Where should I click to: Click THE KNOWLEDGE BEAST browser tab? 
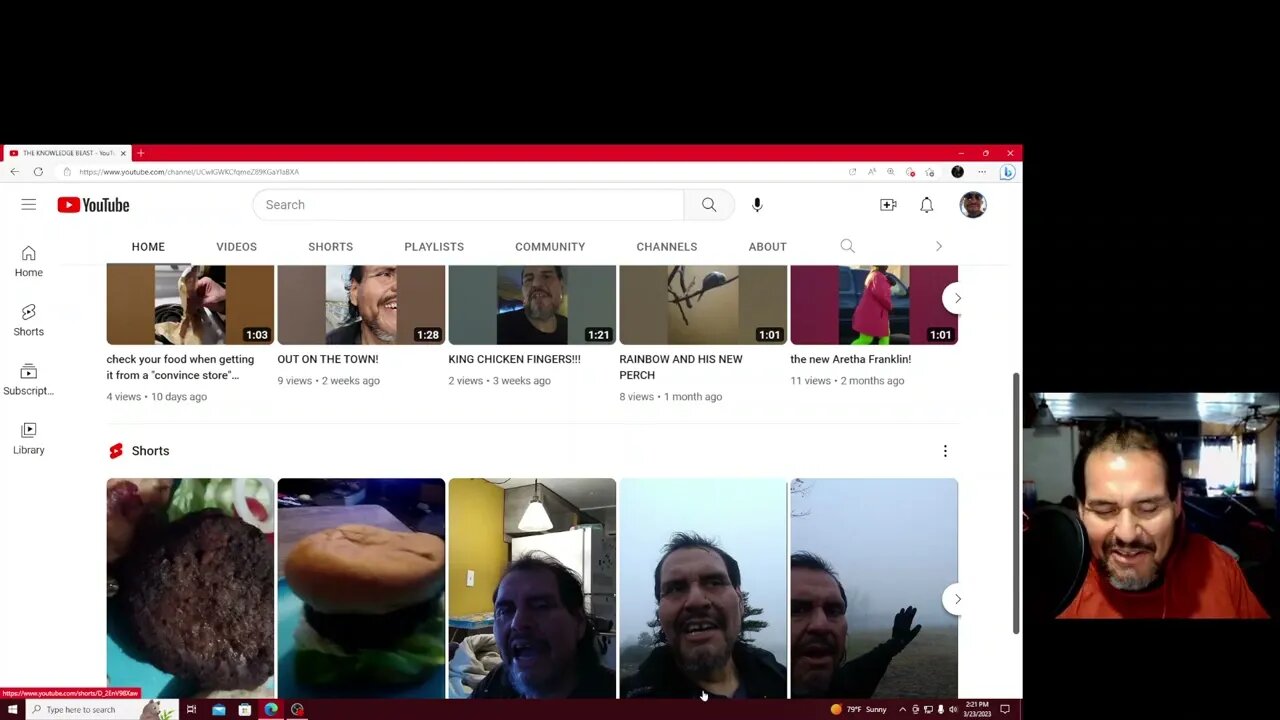[x=66, y=153]
